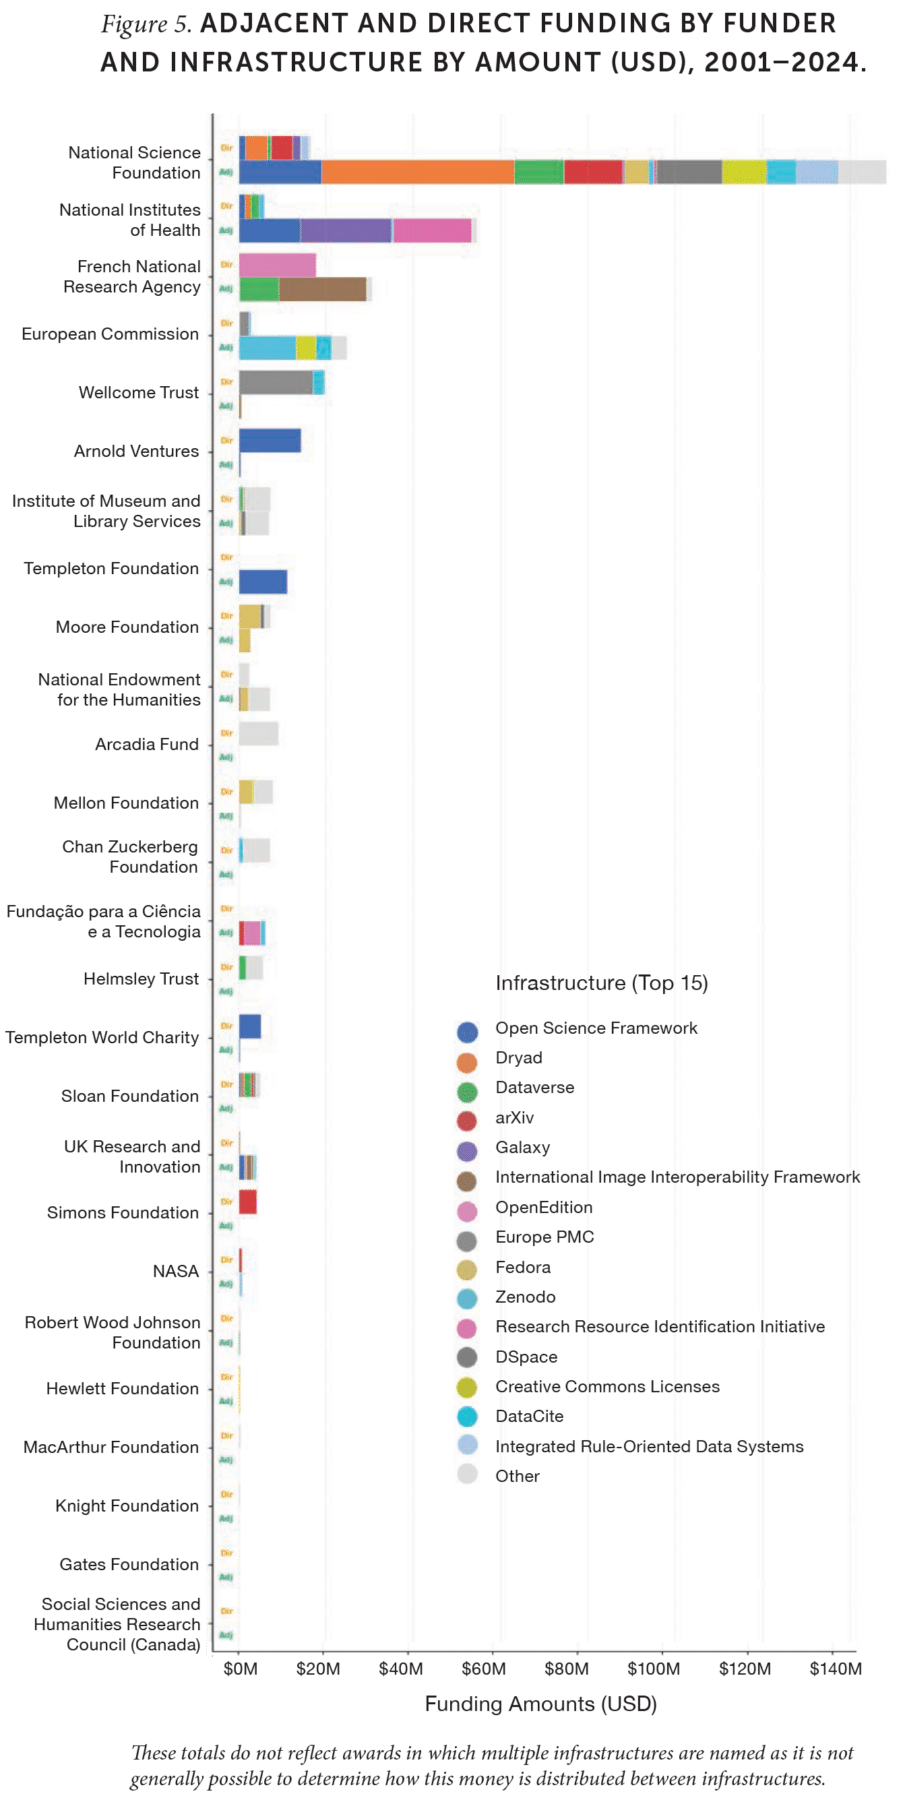Click the Open Science Framework legend swatch
This screenshot has height=1800, width=903.
[467, 1032]
